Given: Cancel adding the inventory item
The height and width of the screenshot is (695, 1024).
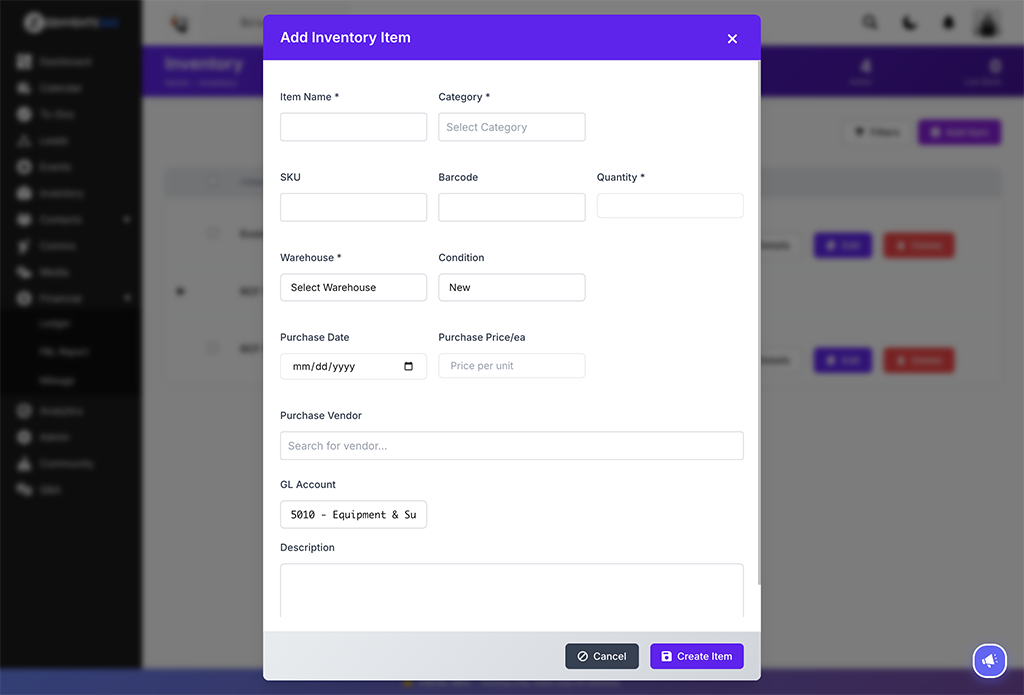Looking at the screenshot, I should coord(601,656).
